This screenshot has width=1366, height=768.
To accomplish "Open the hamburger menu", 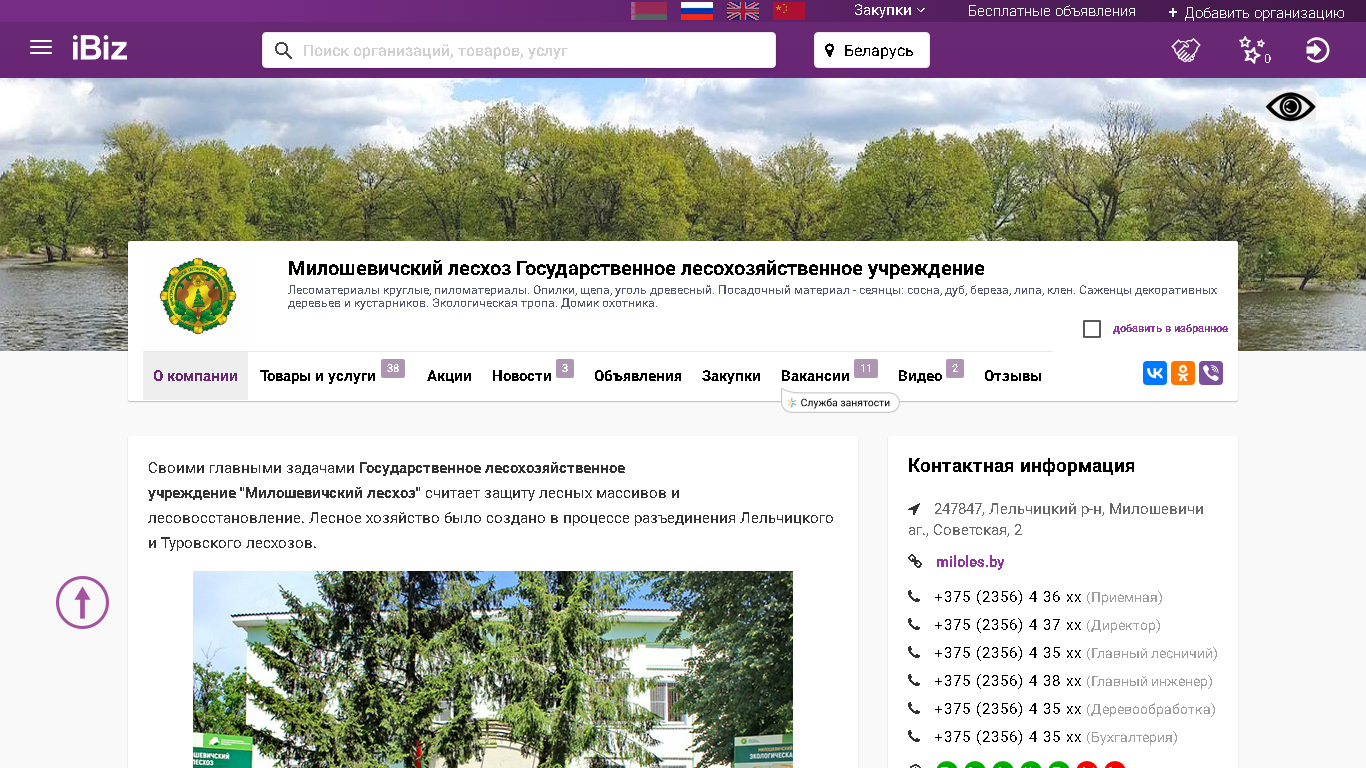I will point(41,48).
